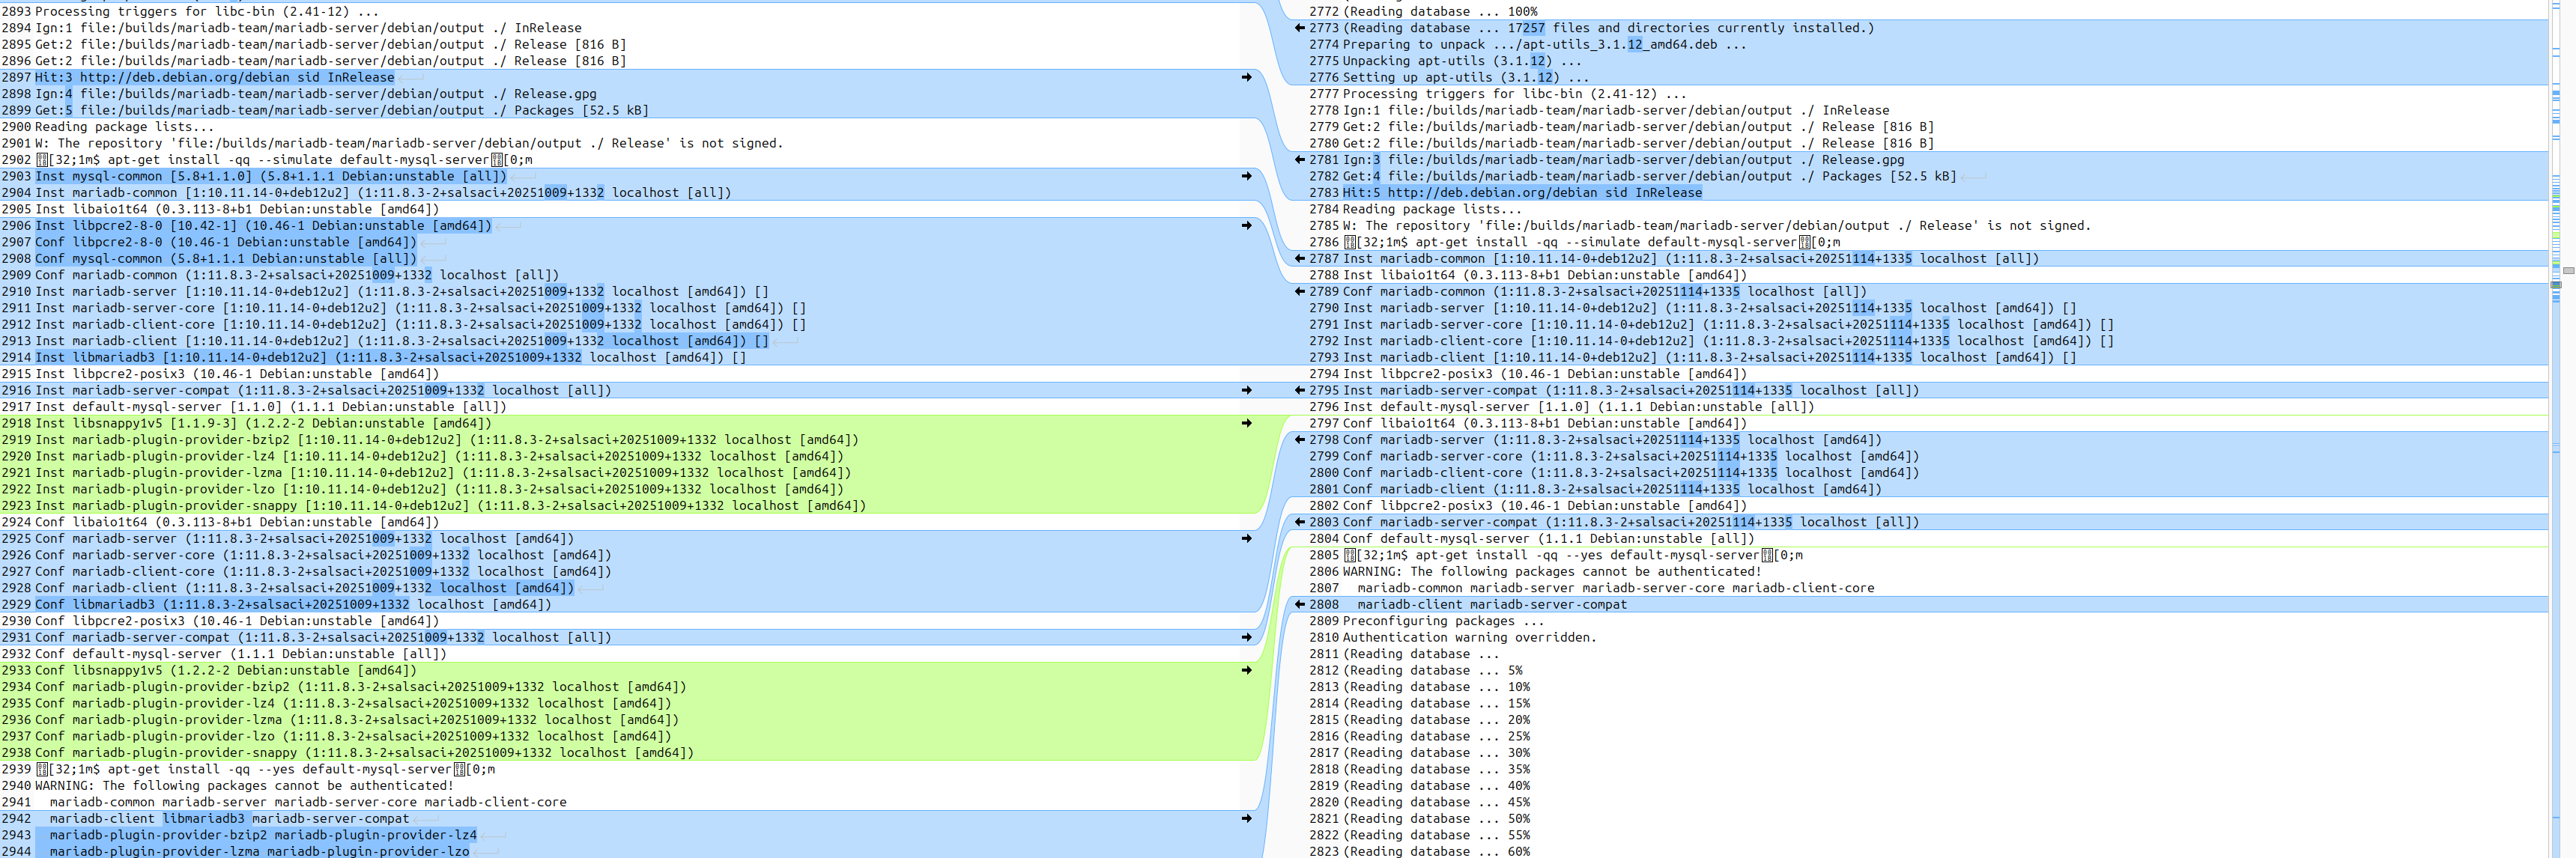This screenshot has height=858, width=2576.
Task: Push mariadb-server-compat line 2916 to right
Action: point(1246,390)
